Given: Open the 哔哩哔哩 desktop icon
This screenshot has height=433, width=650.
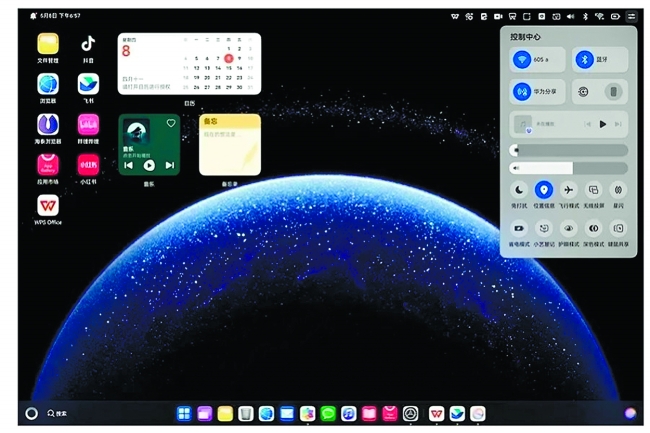Looking at the screenshot, I should pos(88,125).
